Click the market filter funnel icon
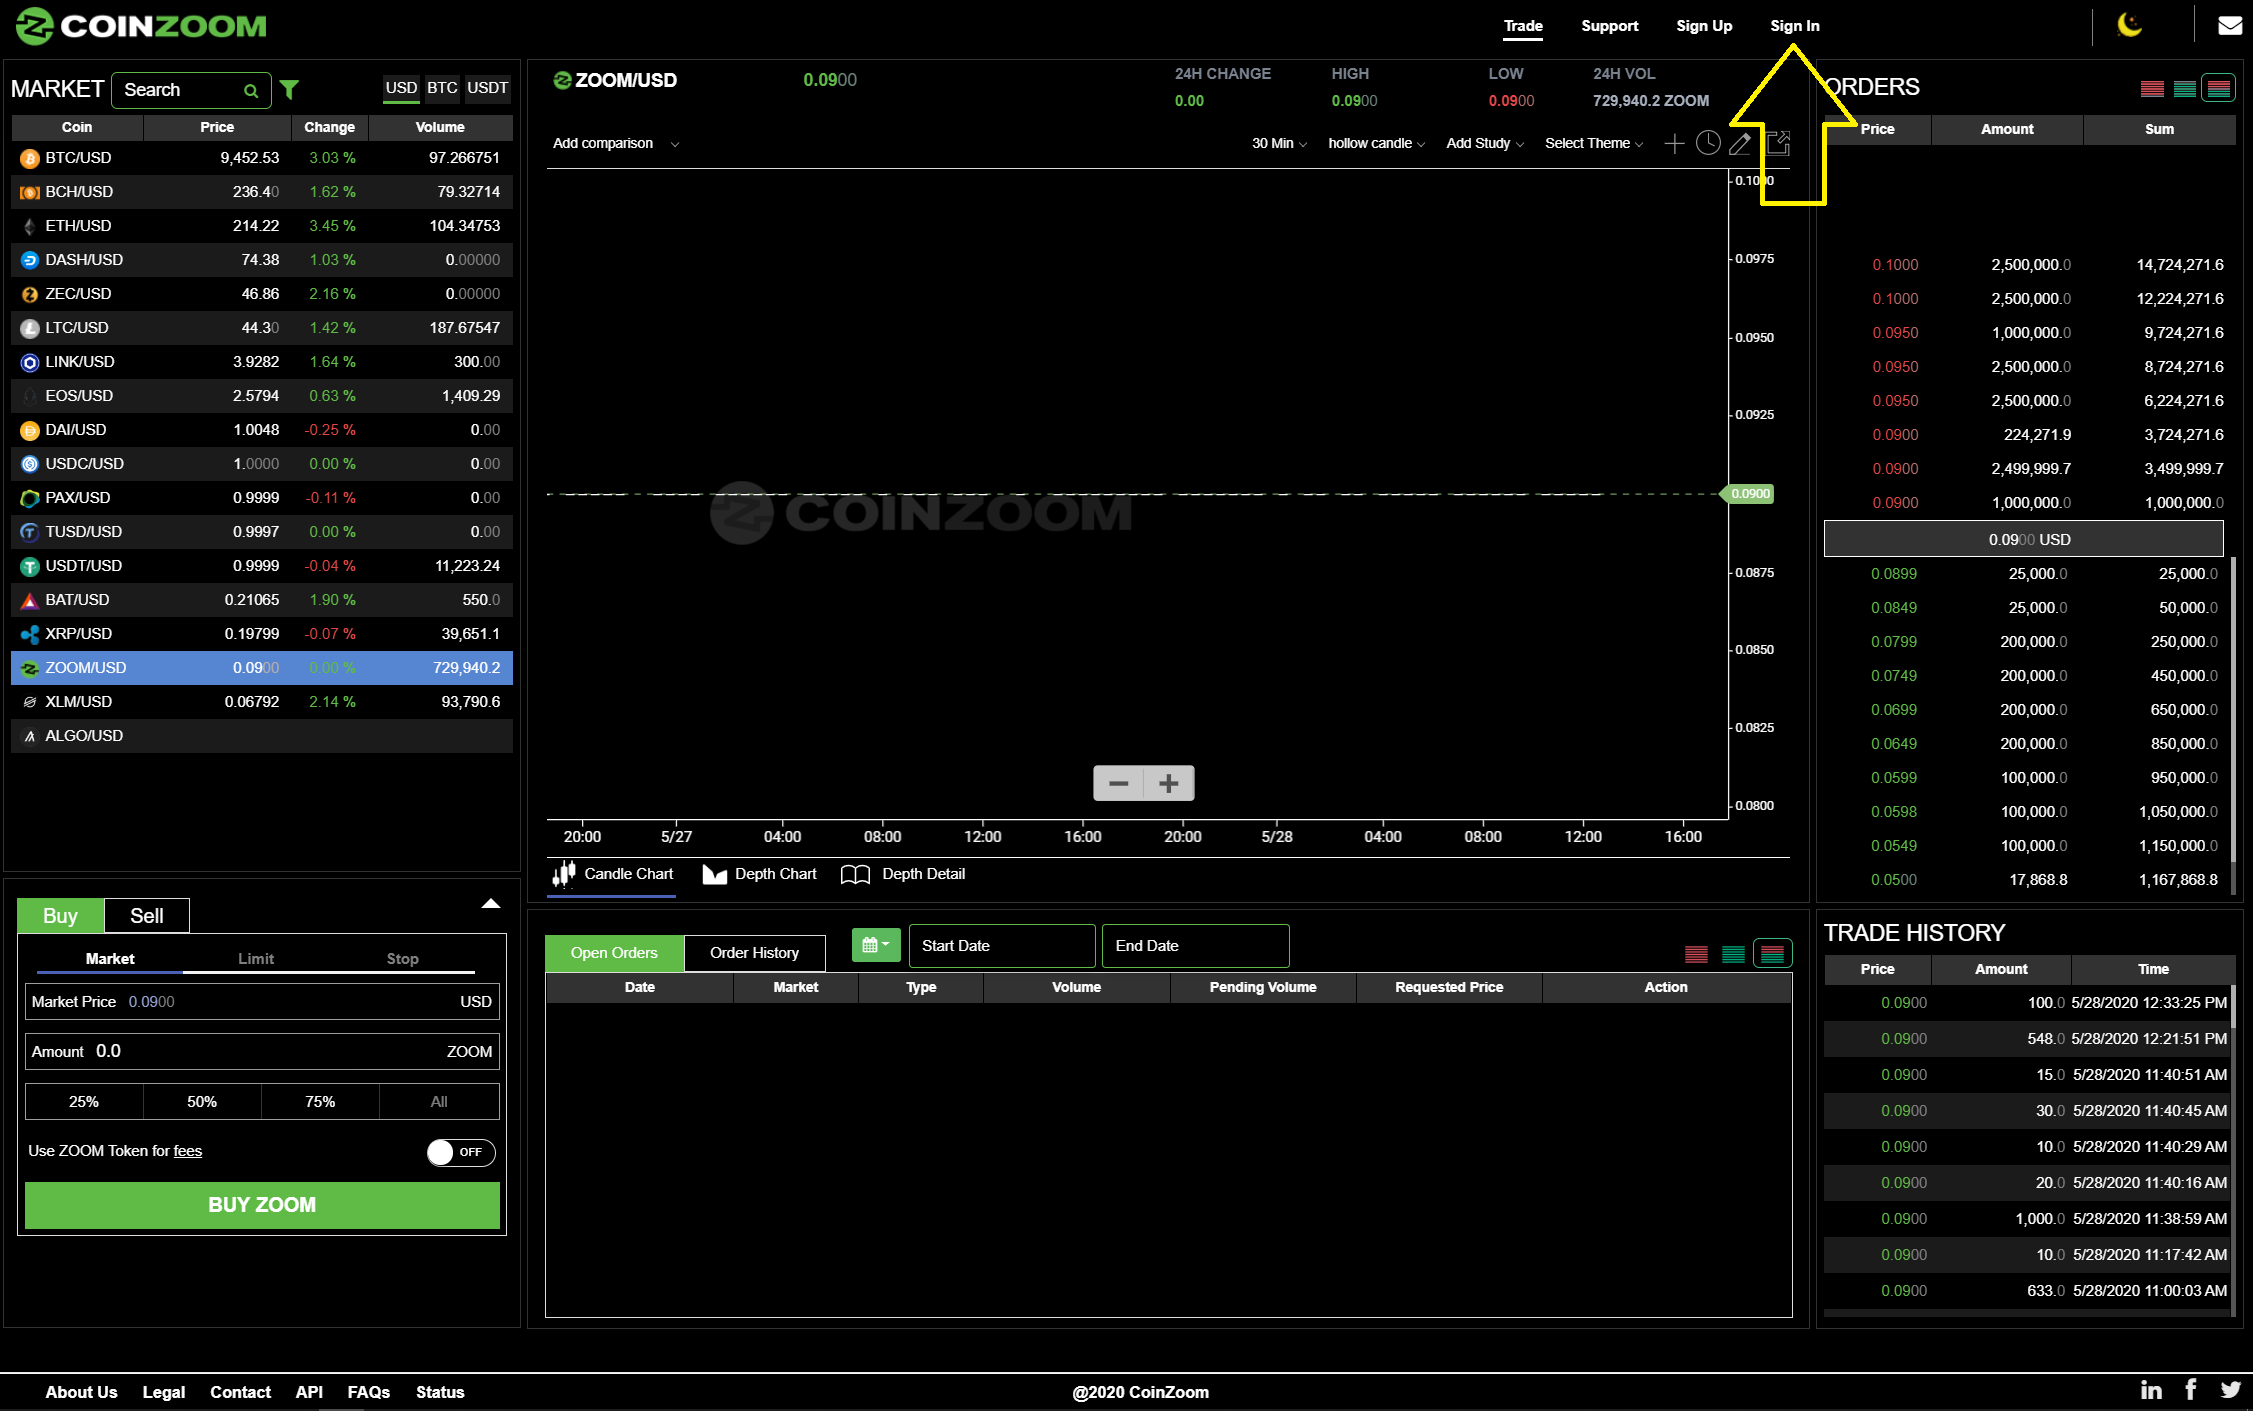This screenshot has width=2253, height=1411. [289, 90]
